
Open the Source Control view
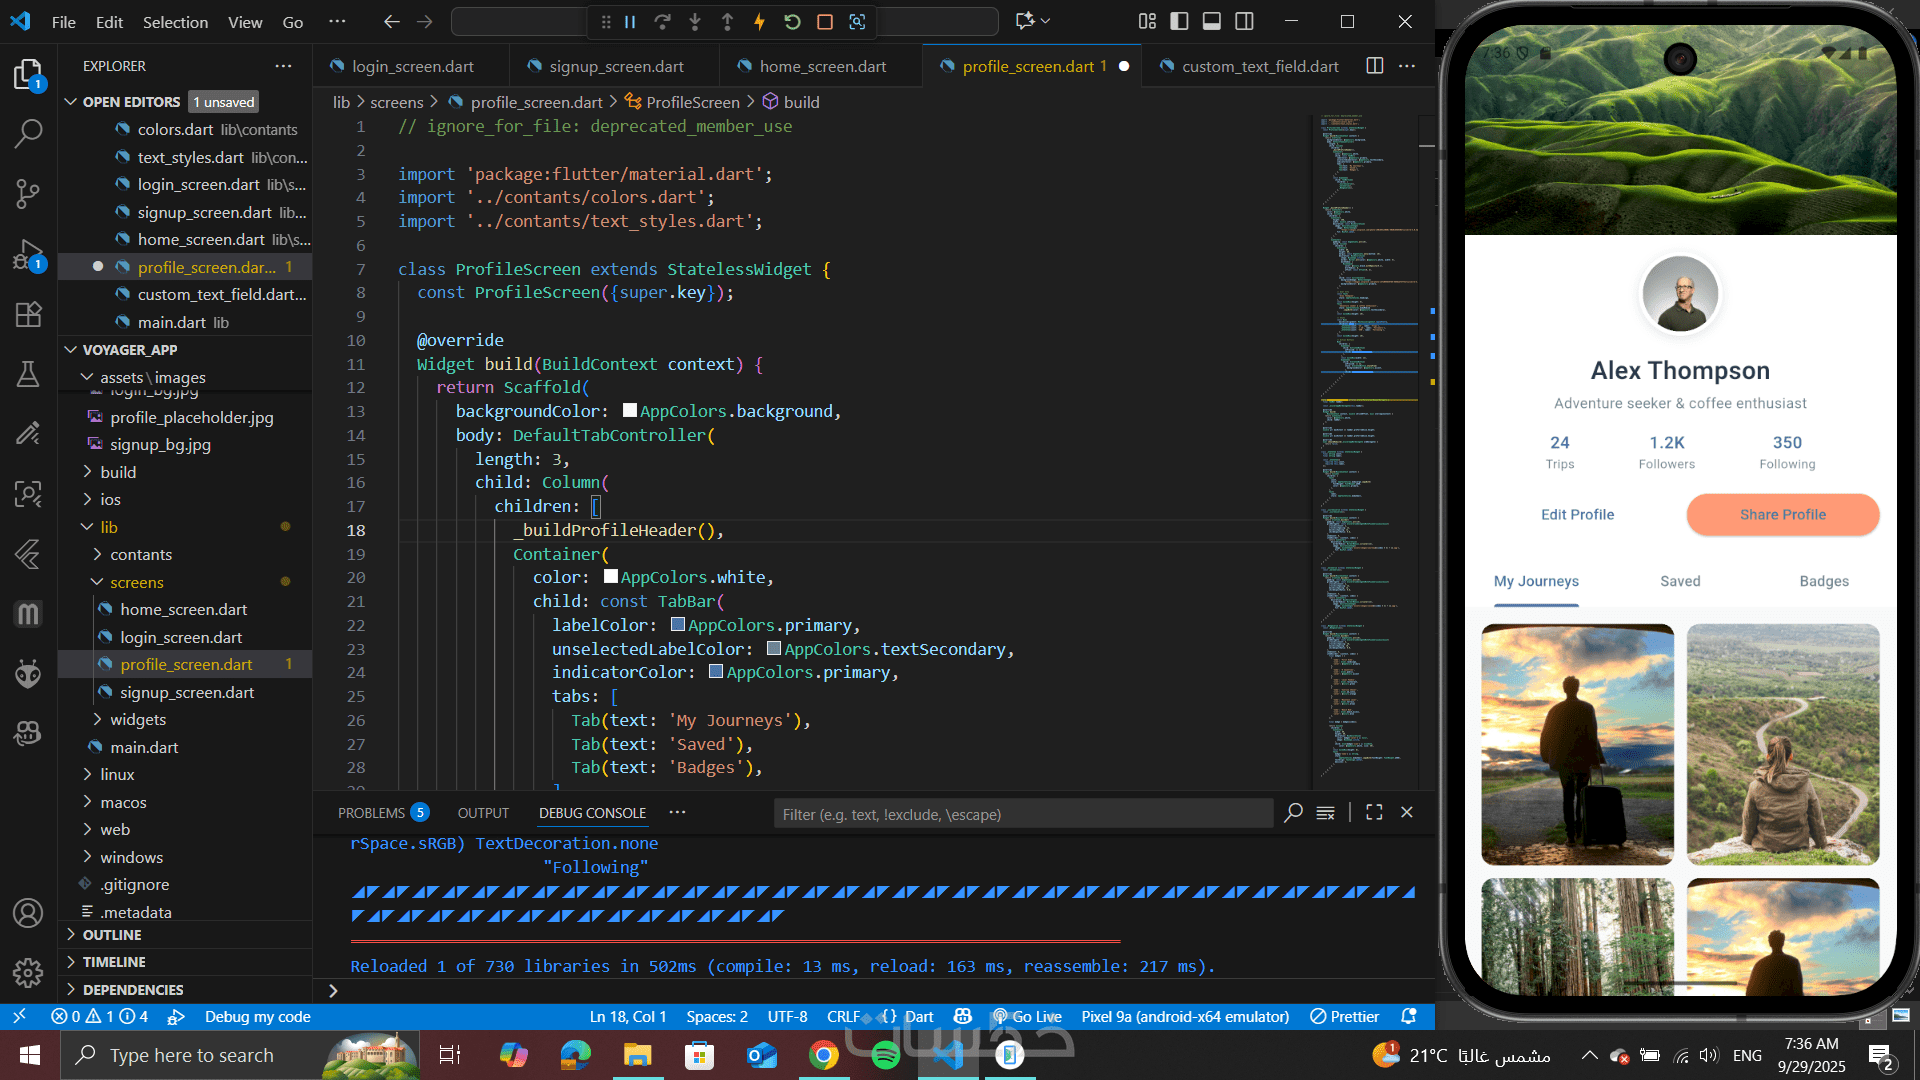point(28,193)
